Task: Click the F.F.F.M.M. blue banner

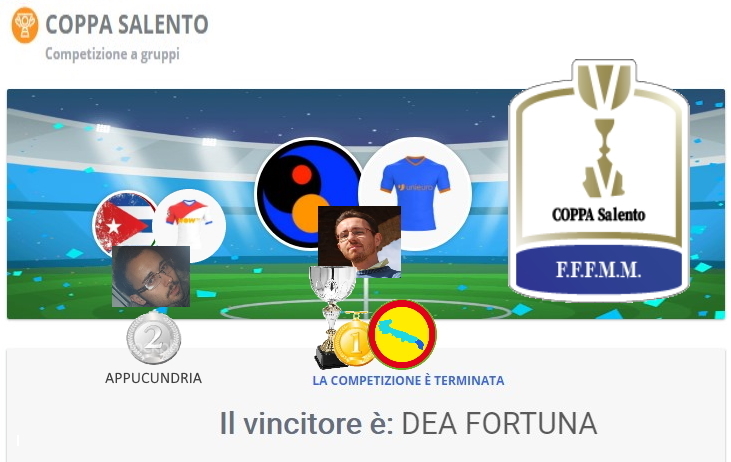Action: click(x=599, y=270)
